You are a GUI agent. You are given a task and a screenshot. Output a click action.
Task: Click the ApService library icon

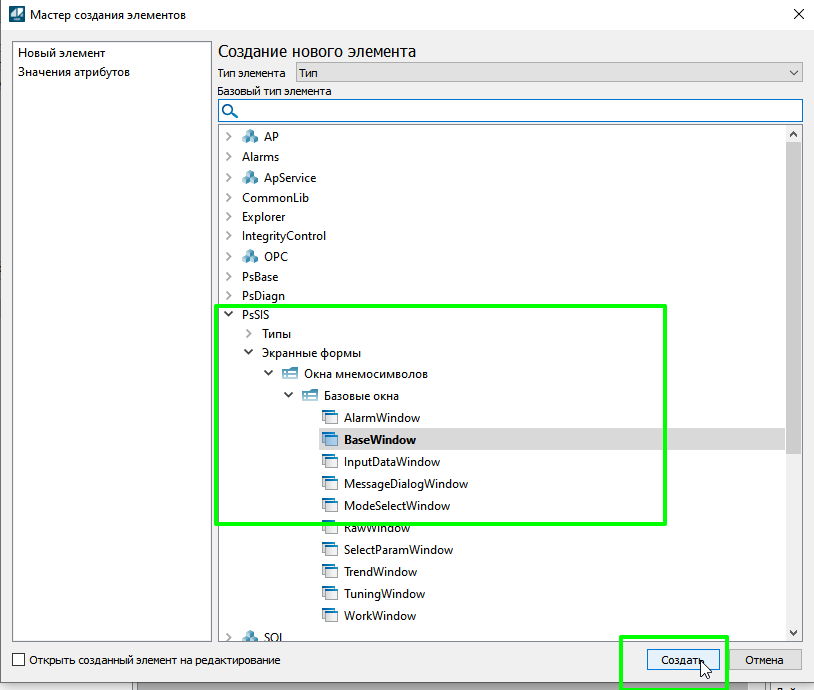[x=250, y=178]
